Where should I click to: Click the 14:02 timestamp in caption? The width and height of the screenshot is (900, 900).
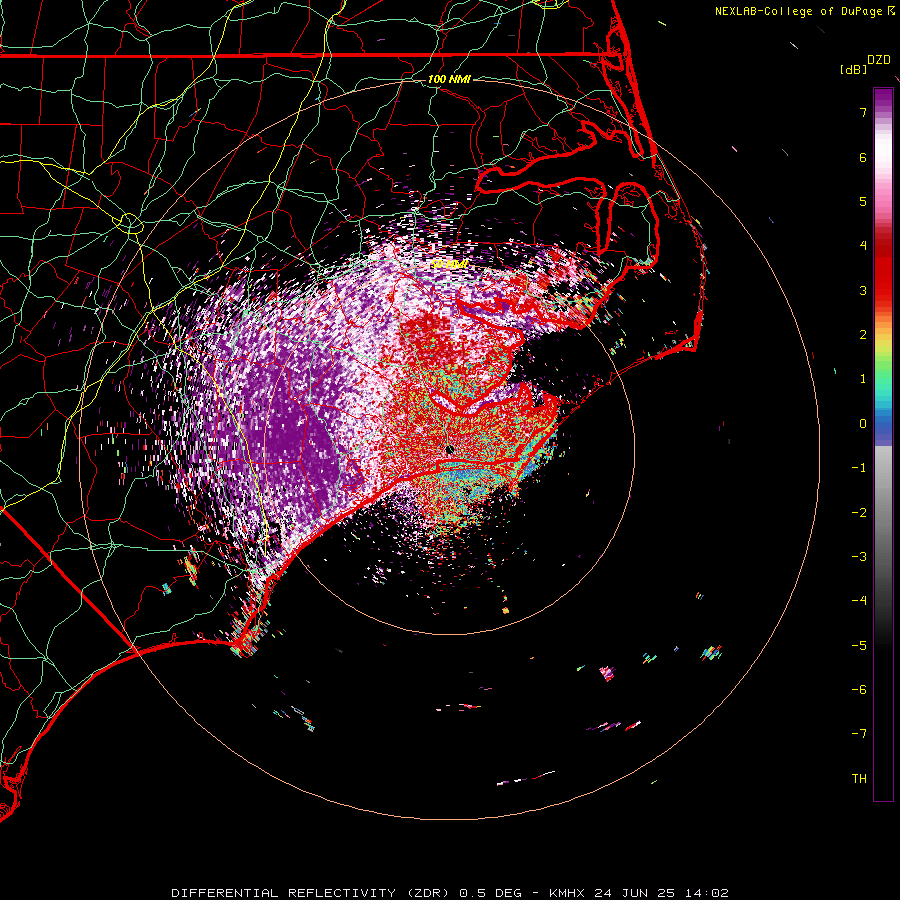click(706, 893)
